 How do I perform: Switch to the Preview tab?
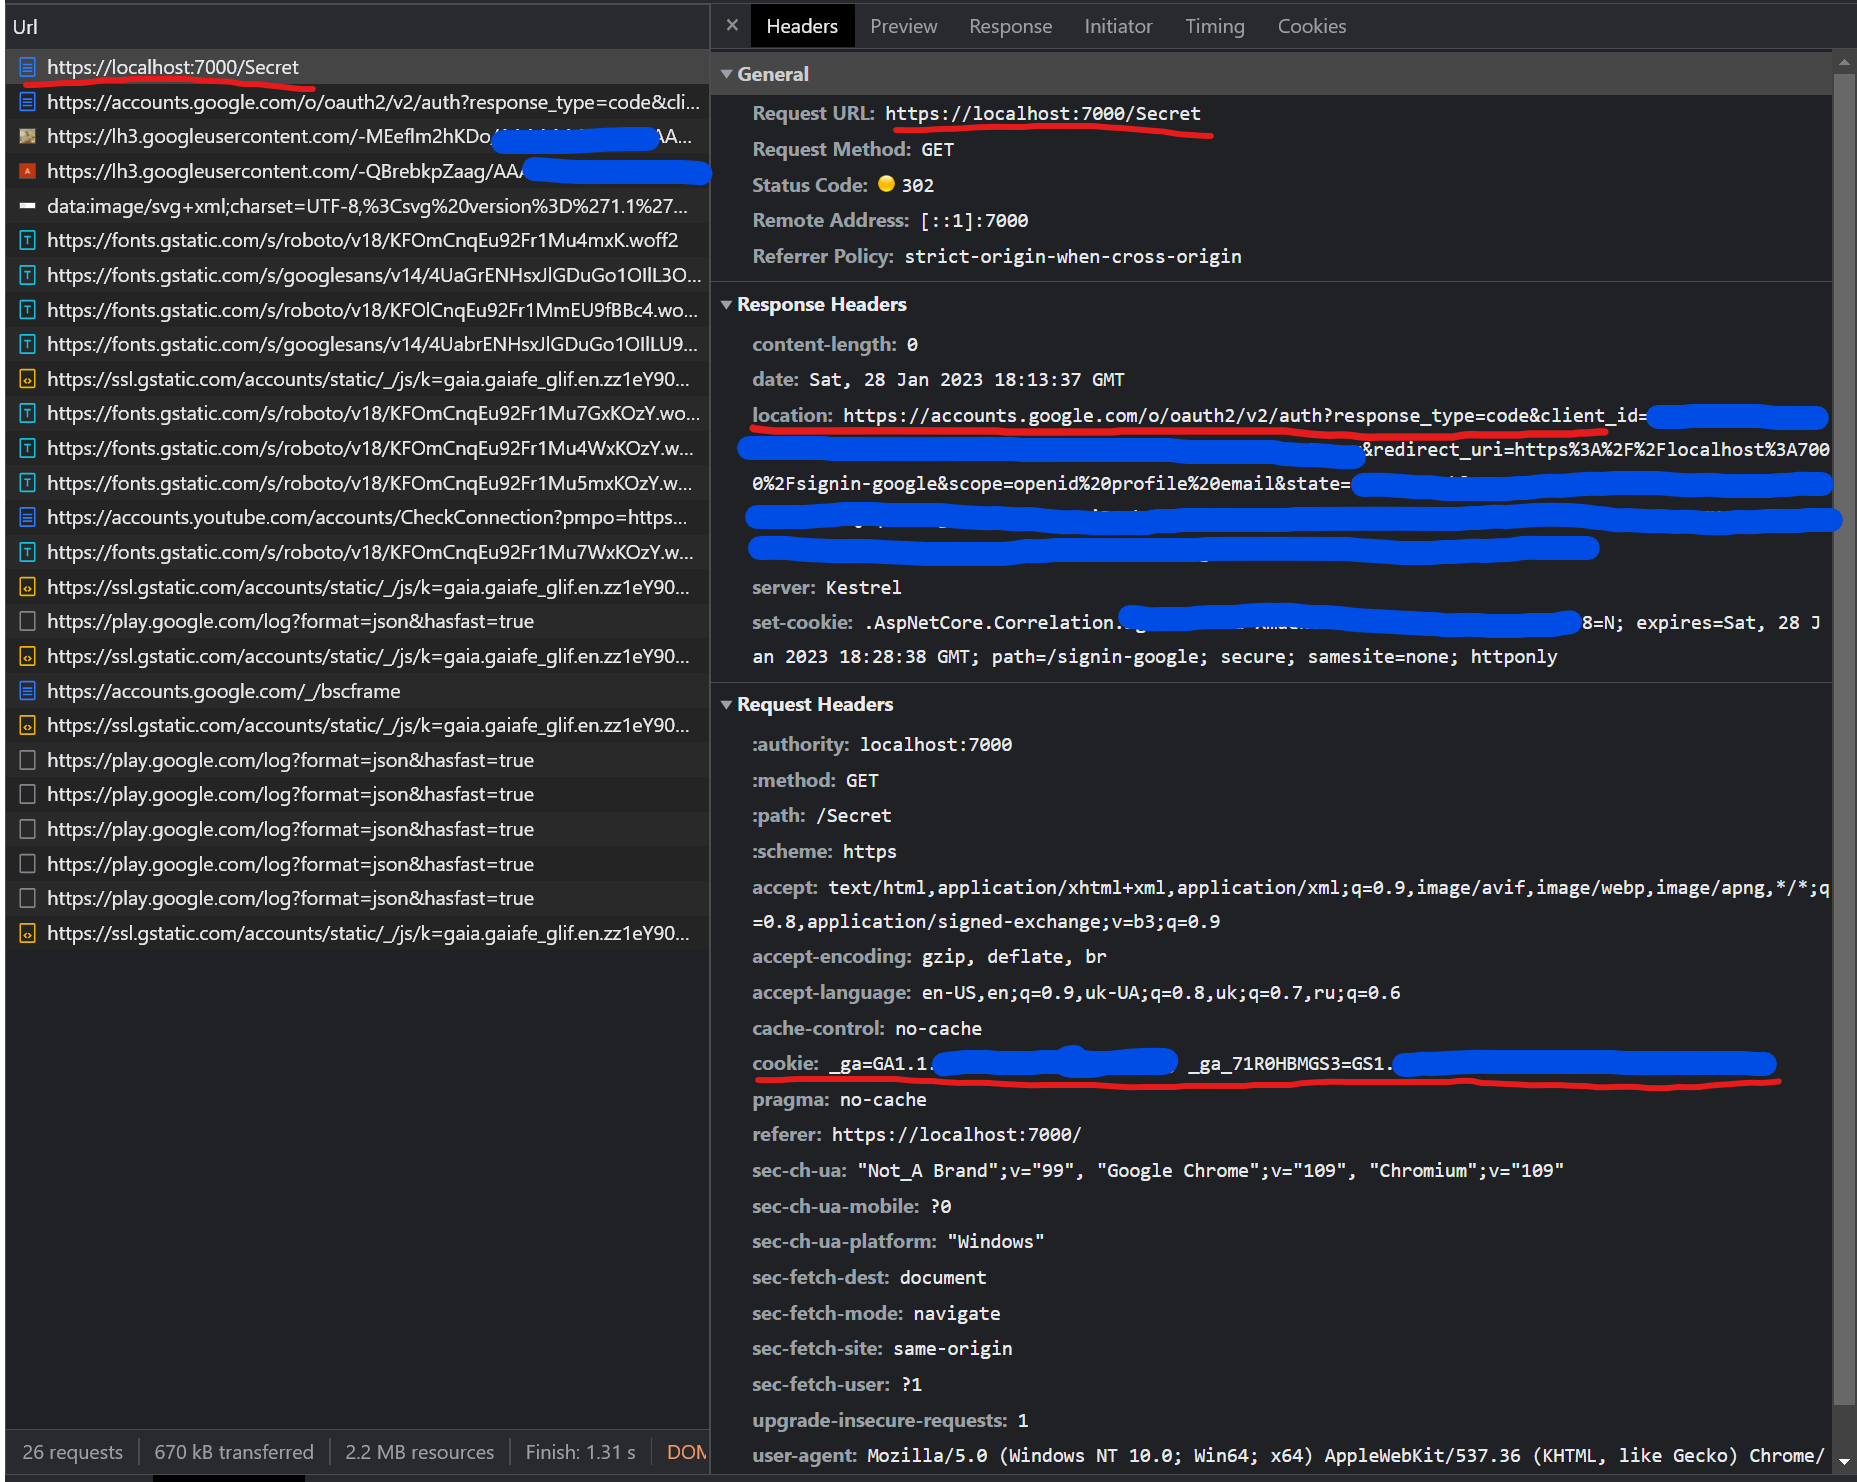pyautogui.click(x=903, y=26)
